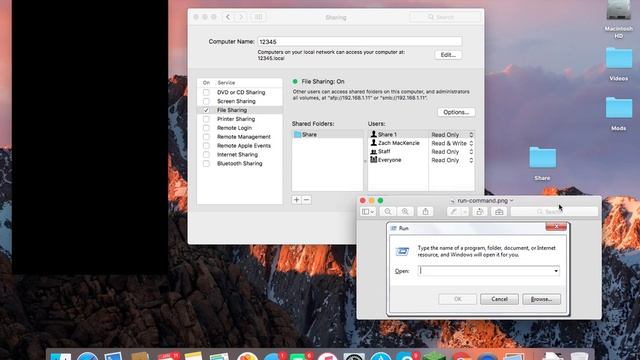
Task: Click the Sharing window search field
Action: (x=445, y=17)
